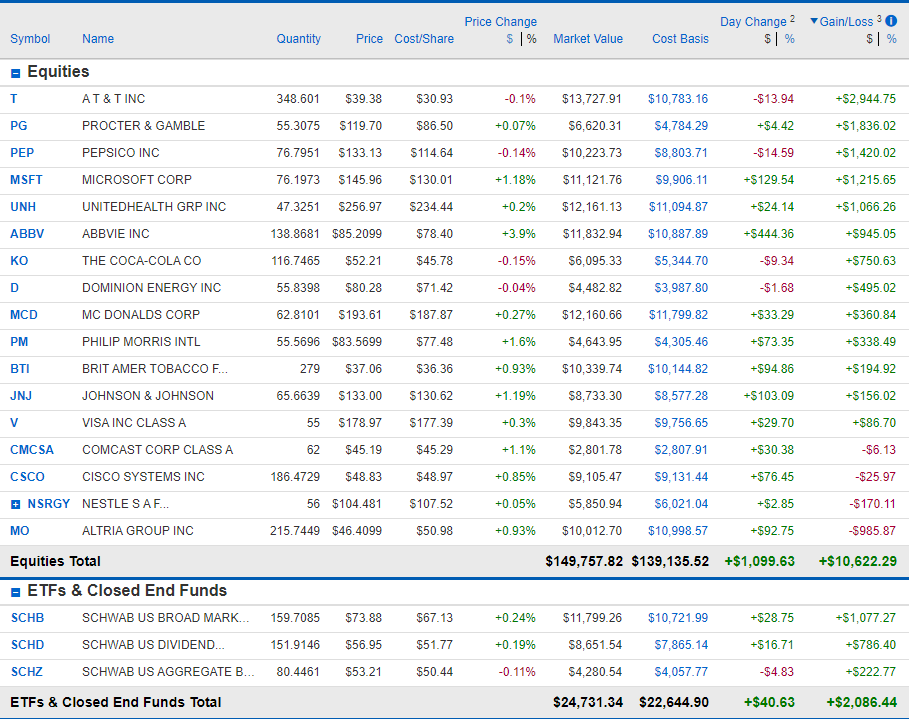Show Gain/Loss in dollars
909x719 pixels.
[x=870, y=39]
